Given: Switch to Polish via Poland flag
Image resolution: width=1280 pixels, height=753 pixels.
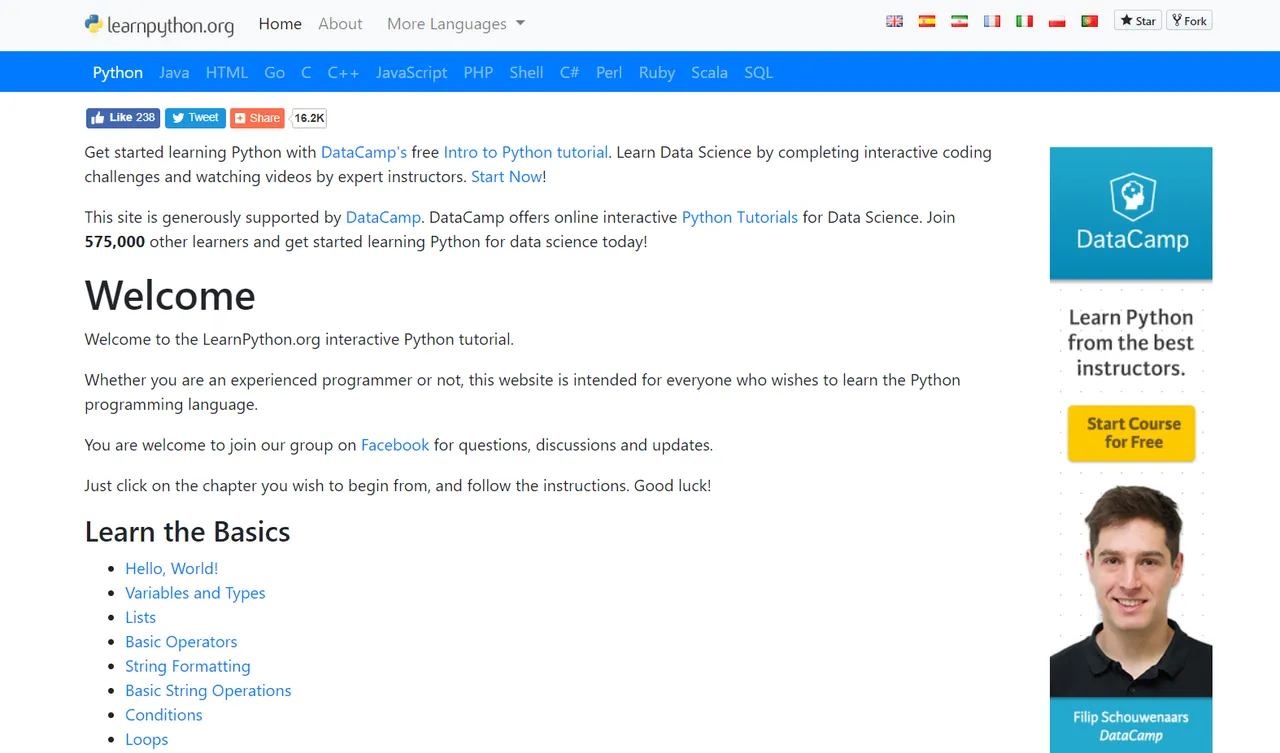Looking at the screenshot, I should 1057,21.
